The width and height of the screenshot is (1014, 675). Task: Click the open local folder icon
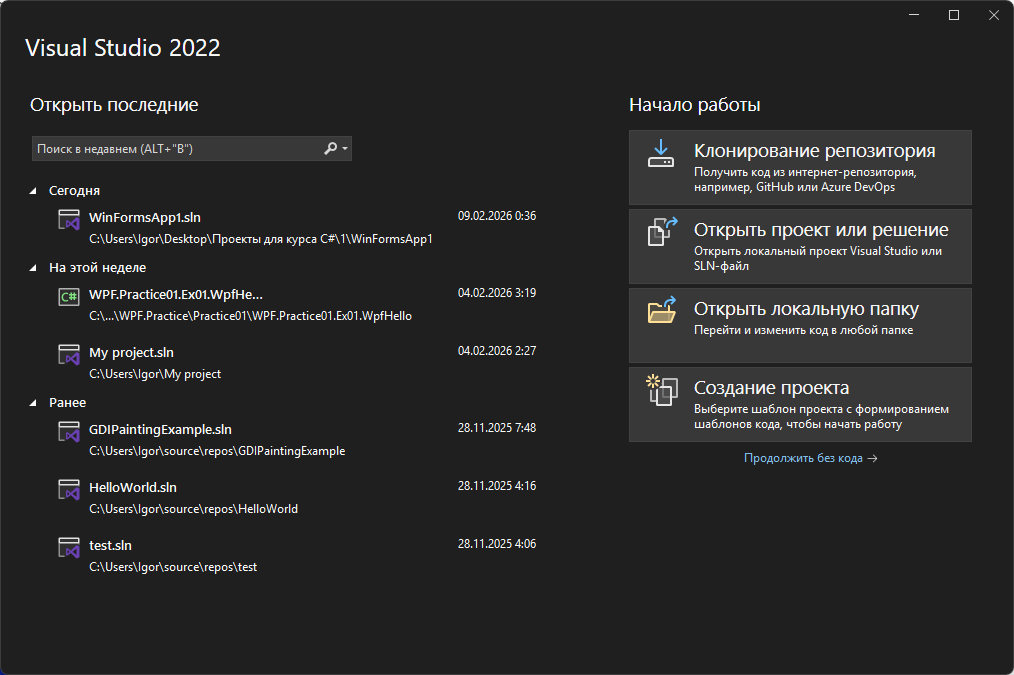point(662,310)
